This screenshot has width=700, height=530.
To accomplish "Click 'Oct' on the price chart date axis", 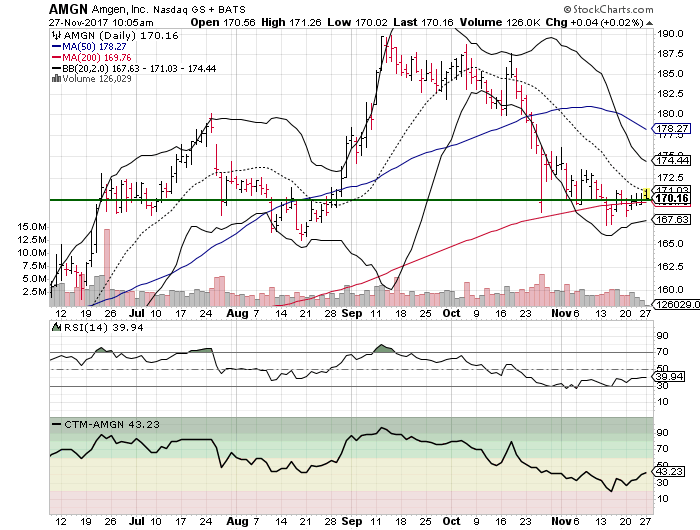I will 451,313.
